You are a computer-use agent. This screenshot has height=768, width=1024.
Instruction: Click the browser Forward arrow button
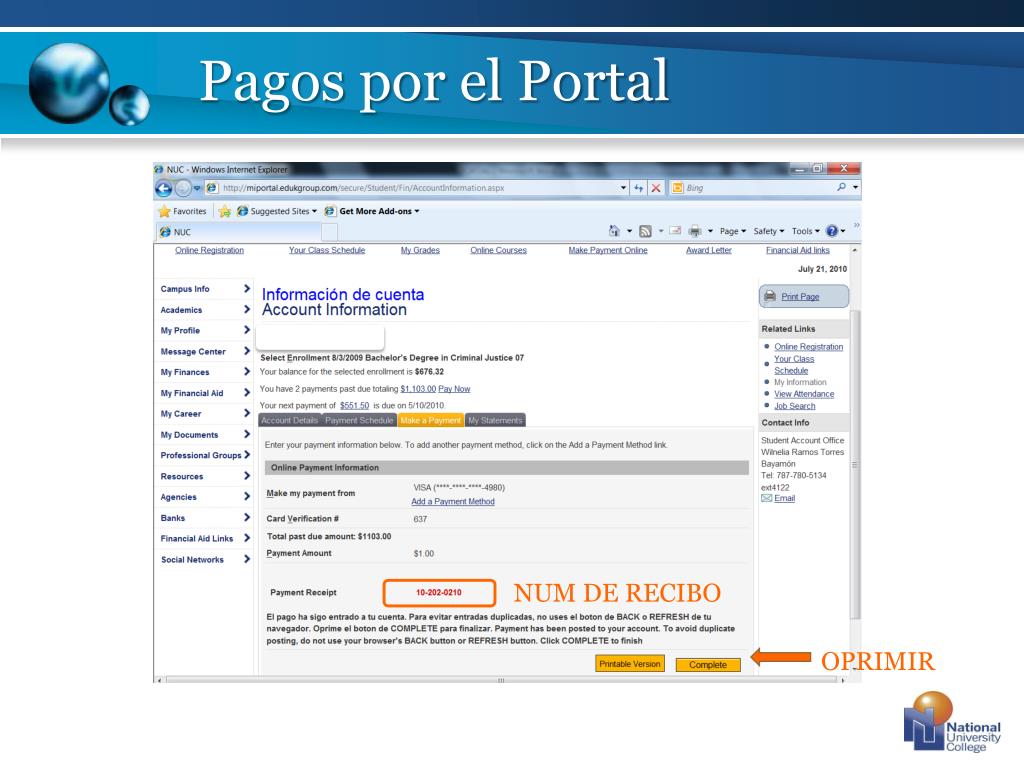click(x=184, y=189)
